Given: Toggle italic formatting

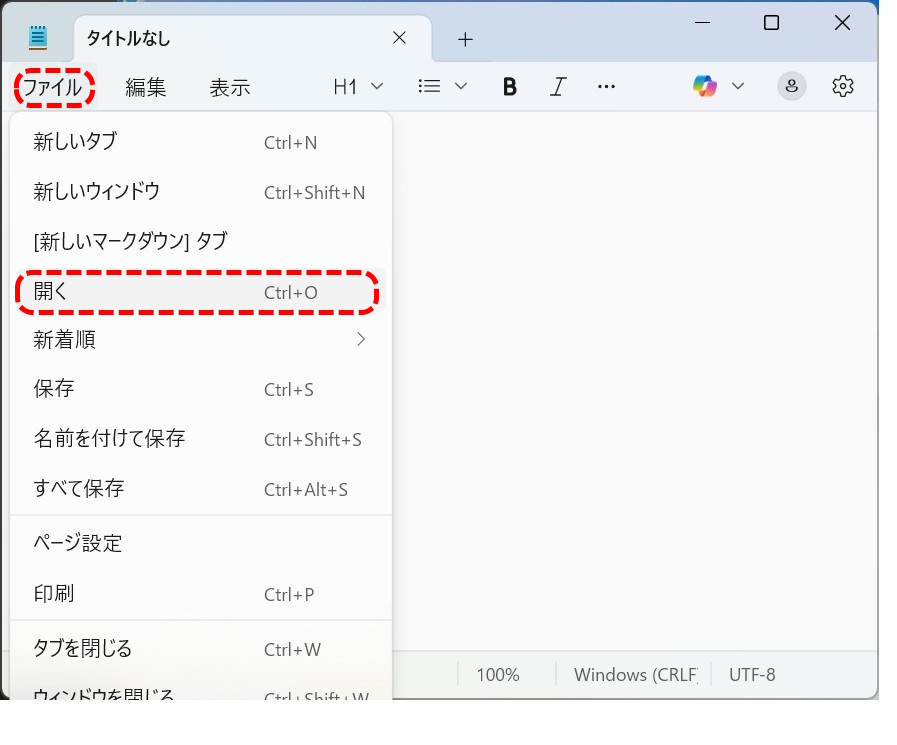Looking at the screenshot, I should (x=557, y=86).
